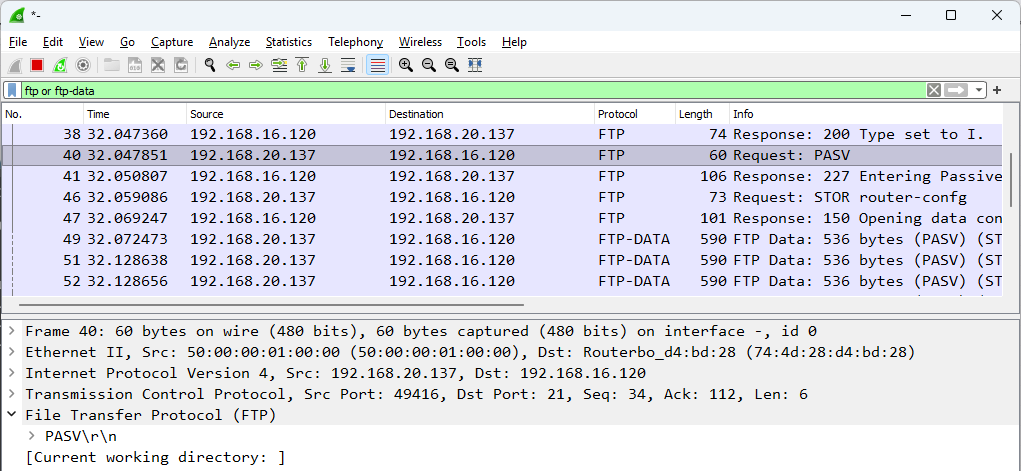1021x471 pixels.
Task: Jump to the first packet
Action: pyautogui.click(x=302, y=65)
